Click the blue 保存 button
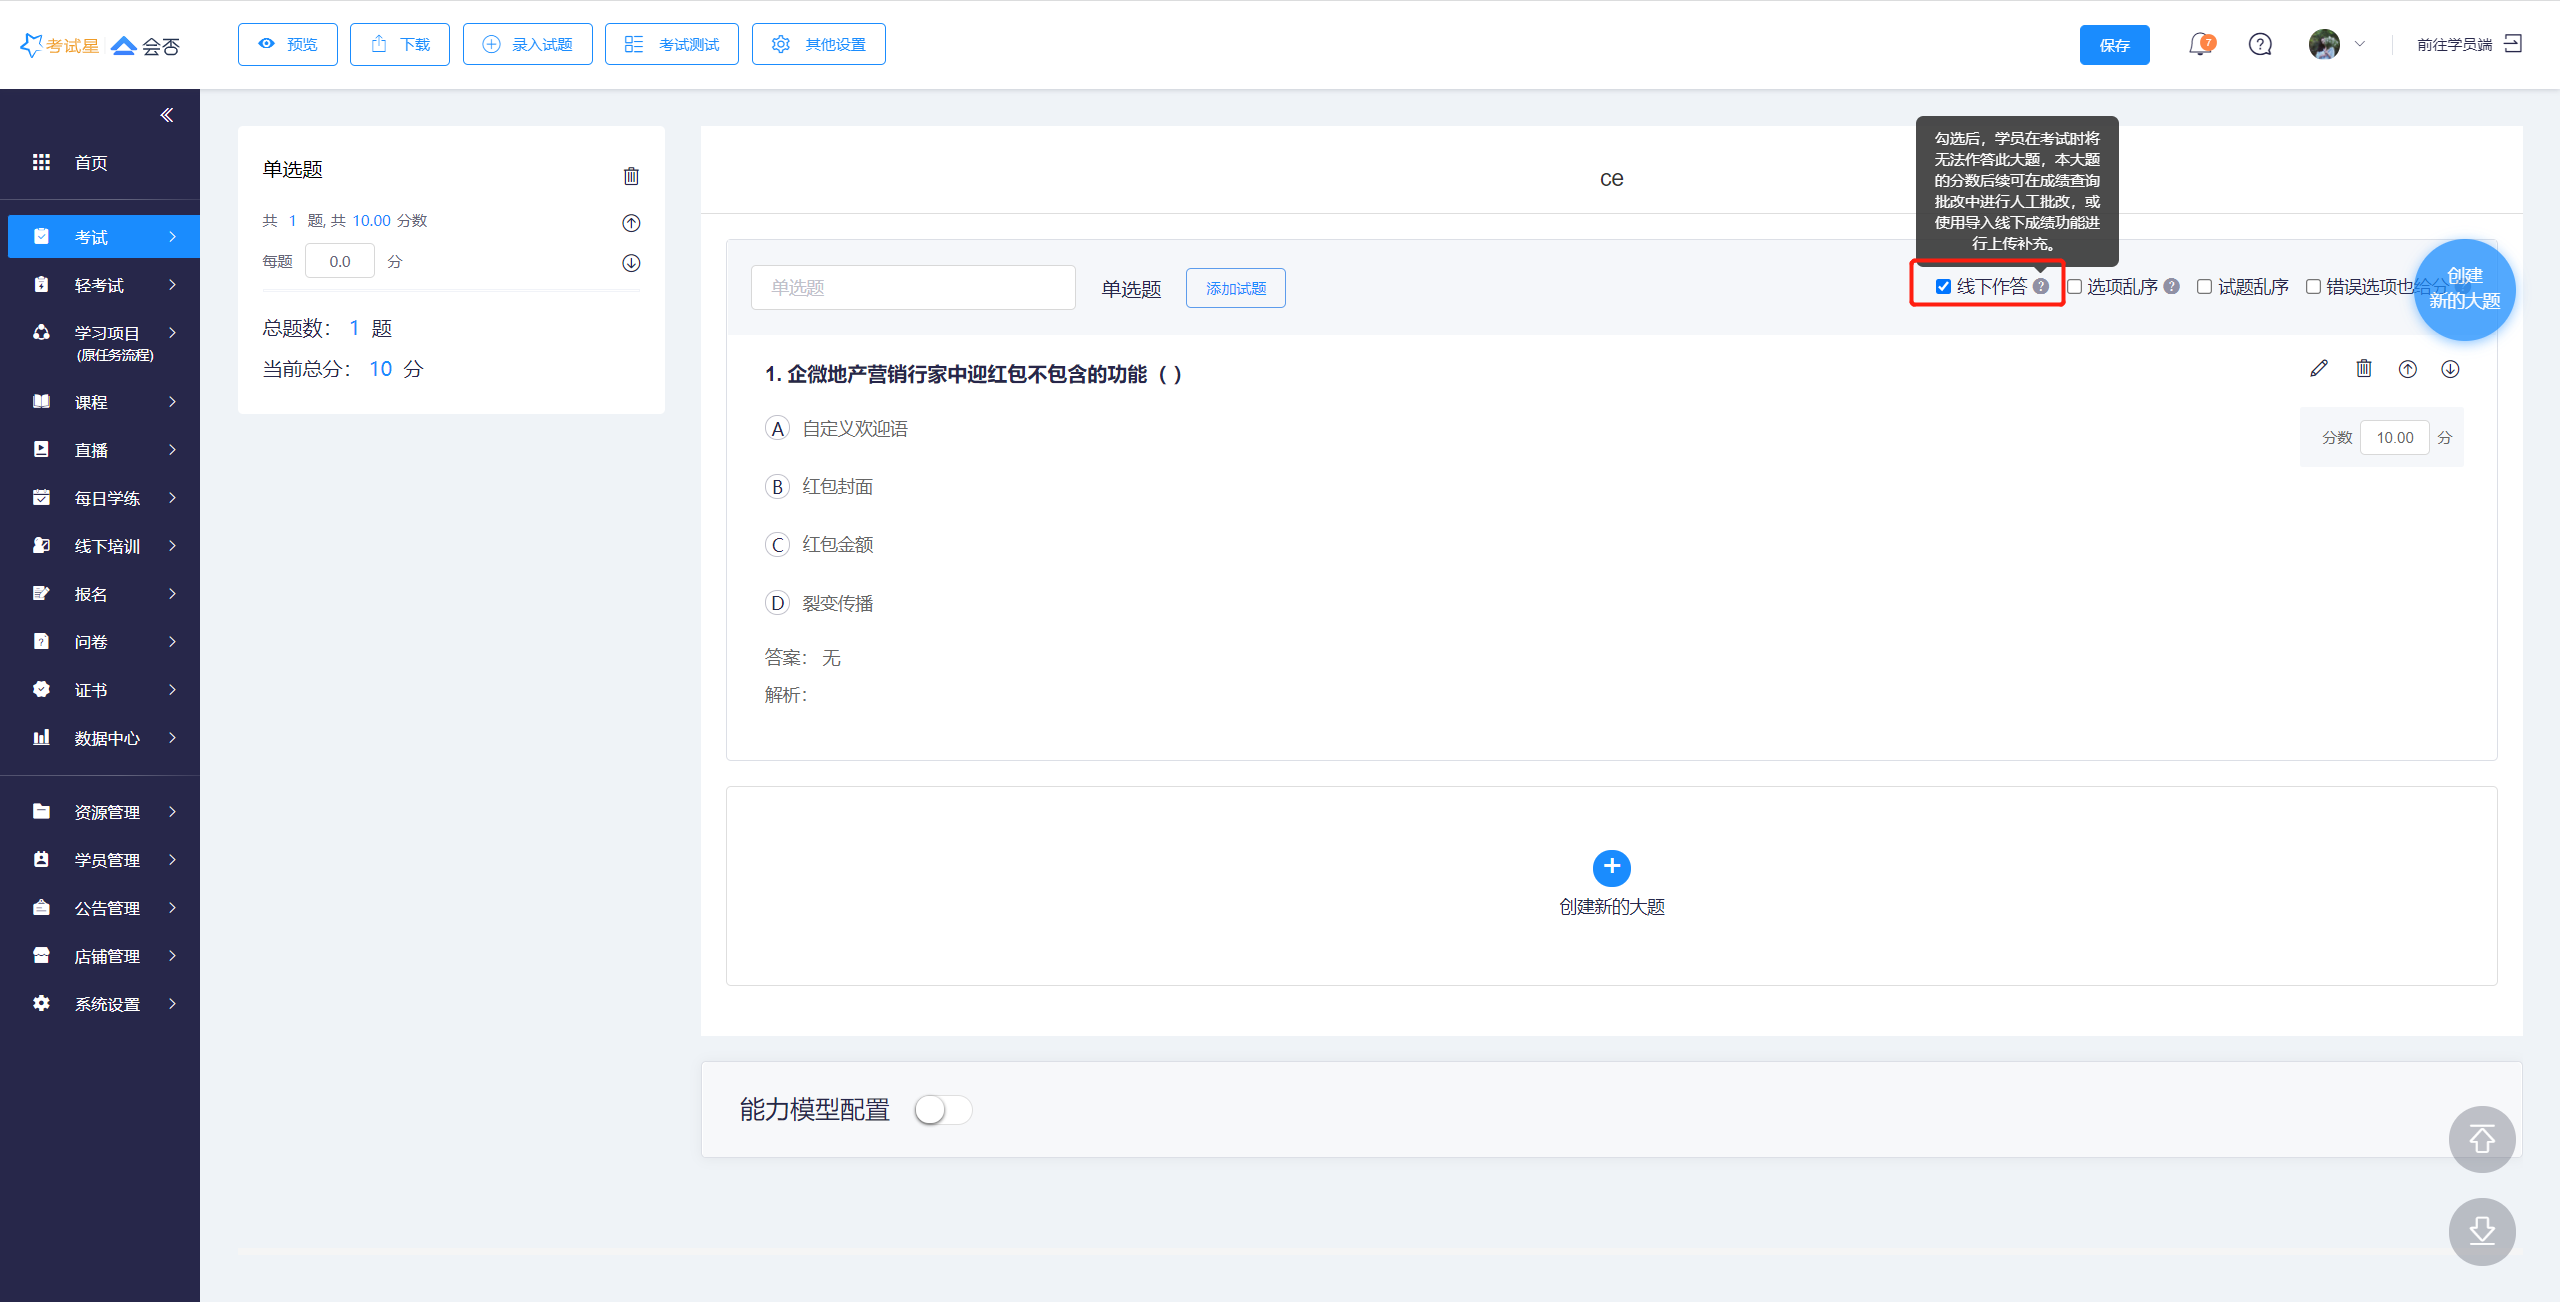The height and width of the screenshot is (1302, 2560). 2114,45
